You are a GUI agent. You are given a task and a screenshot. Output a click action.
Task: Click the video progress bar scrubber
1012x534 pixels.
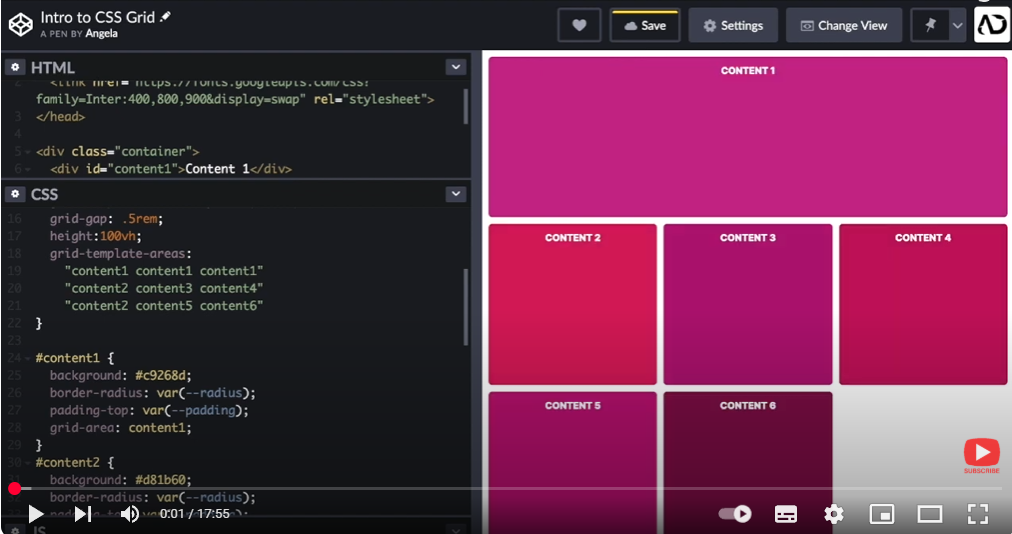[14, 489]
